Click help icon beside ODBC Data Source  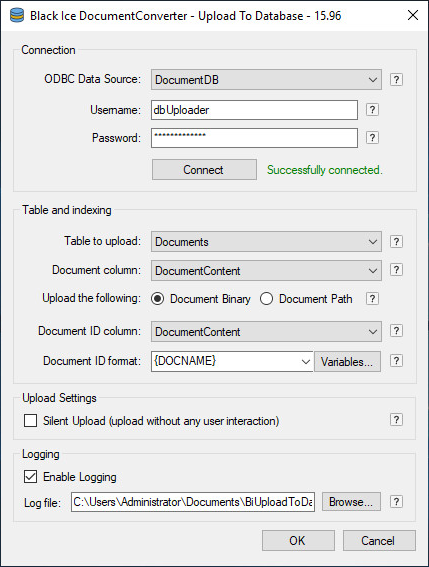point(396,79)
